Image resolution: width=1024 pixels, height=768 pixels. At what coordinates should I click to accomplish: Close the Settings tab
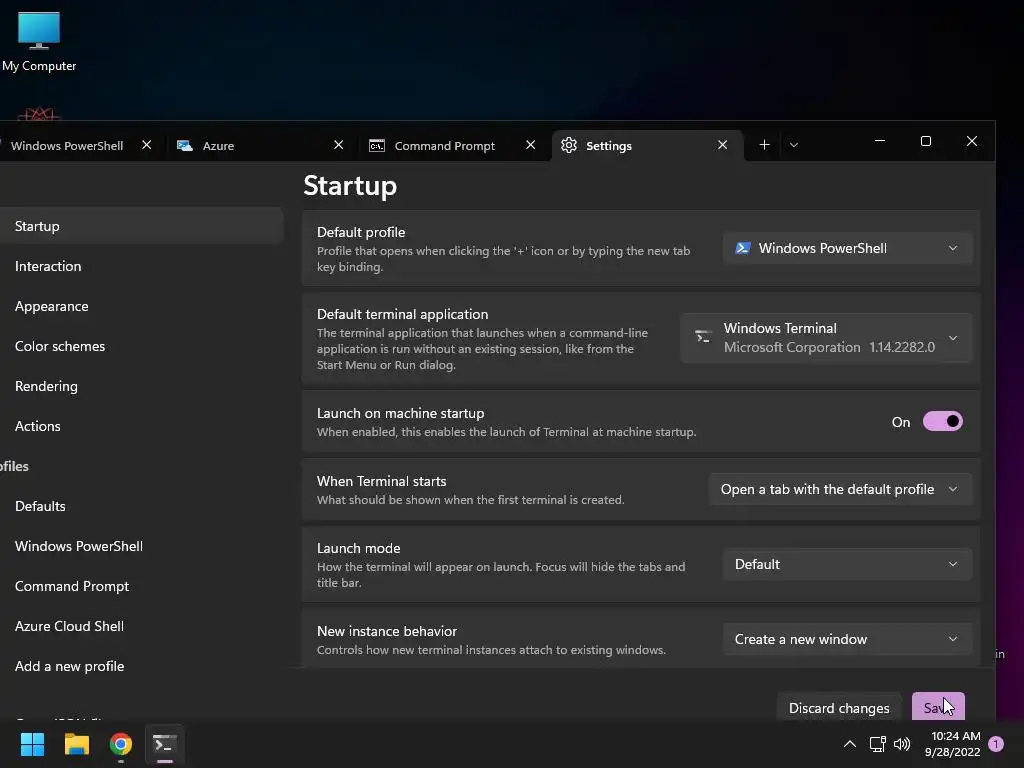pyautogui.click(x=722, y=145)
